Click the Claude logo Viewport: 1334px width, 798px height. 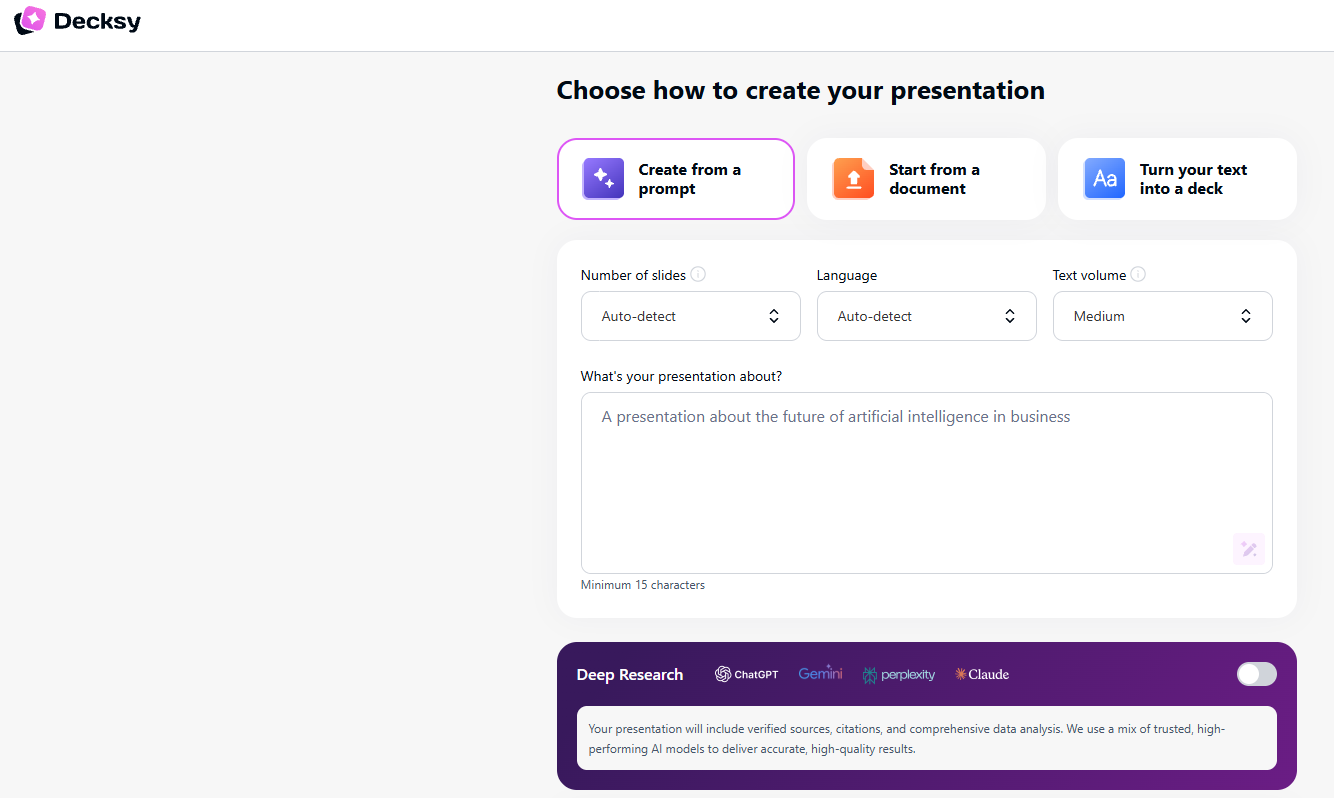[982, 674]
